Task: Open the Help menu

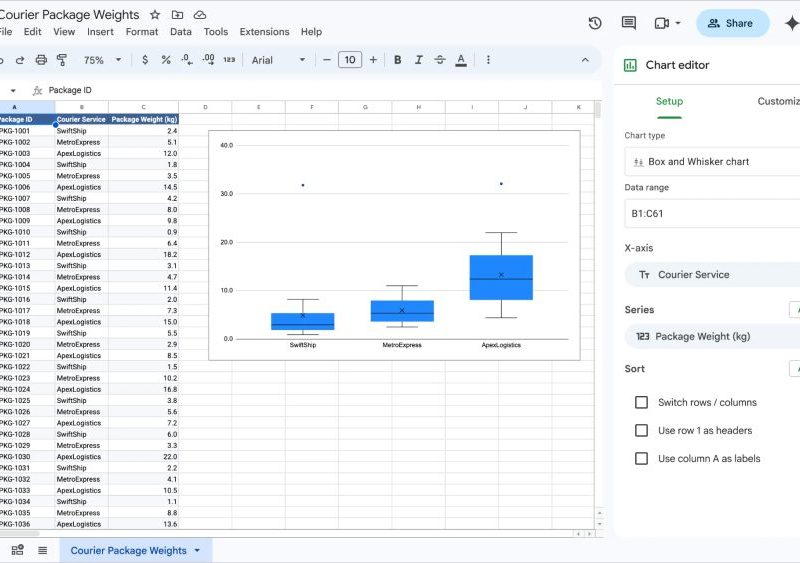Action: point(311,32)
